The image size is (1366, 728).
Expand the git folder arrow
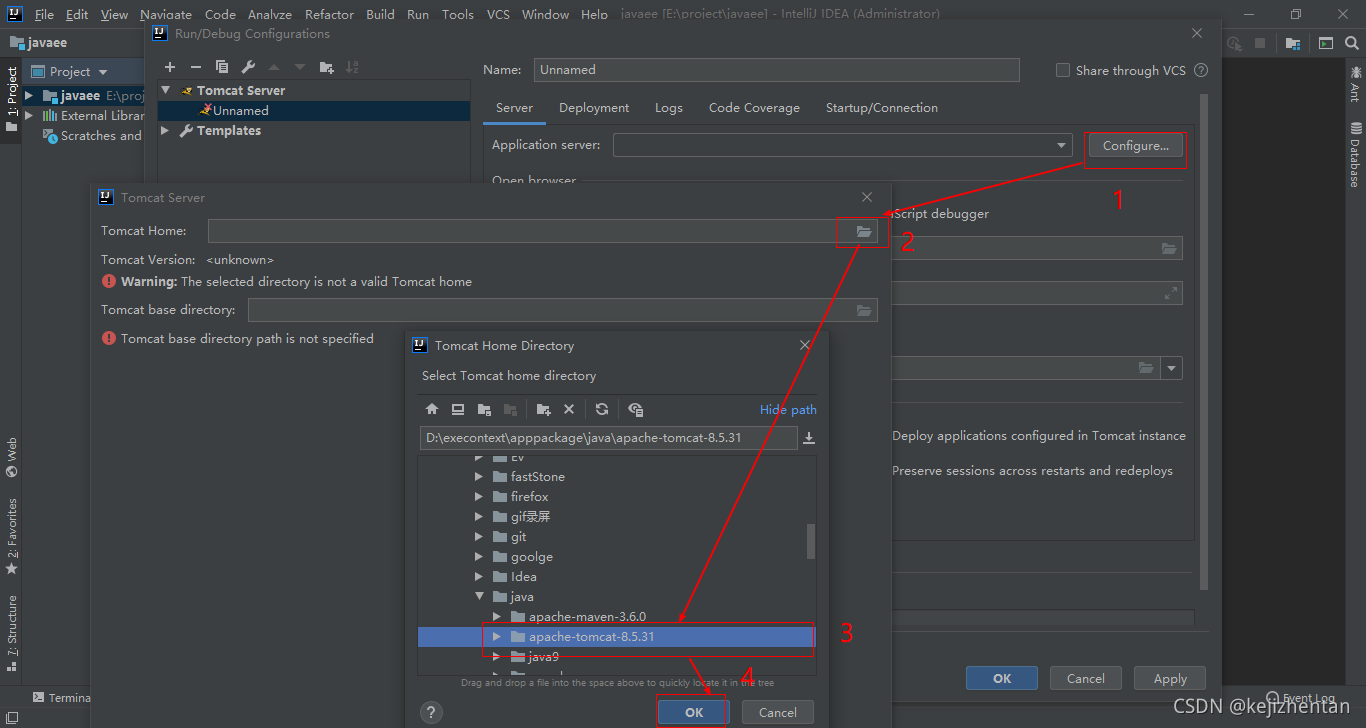click(479, 536)
